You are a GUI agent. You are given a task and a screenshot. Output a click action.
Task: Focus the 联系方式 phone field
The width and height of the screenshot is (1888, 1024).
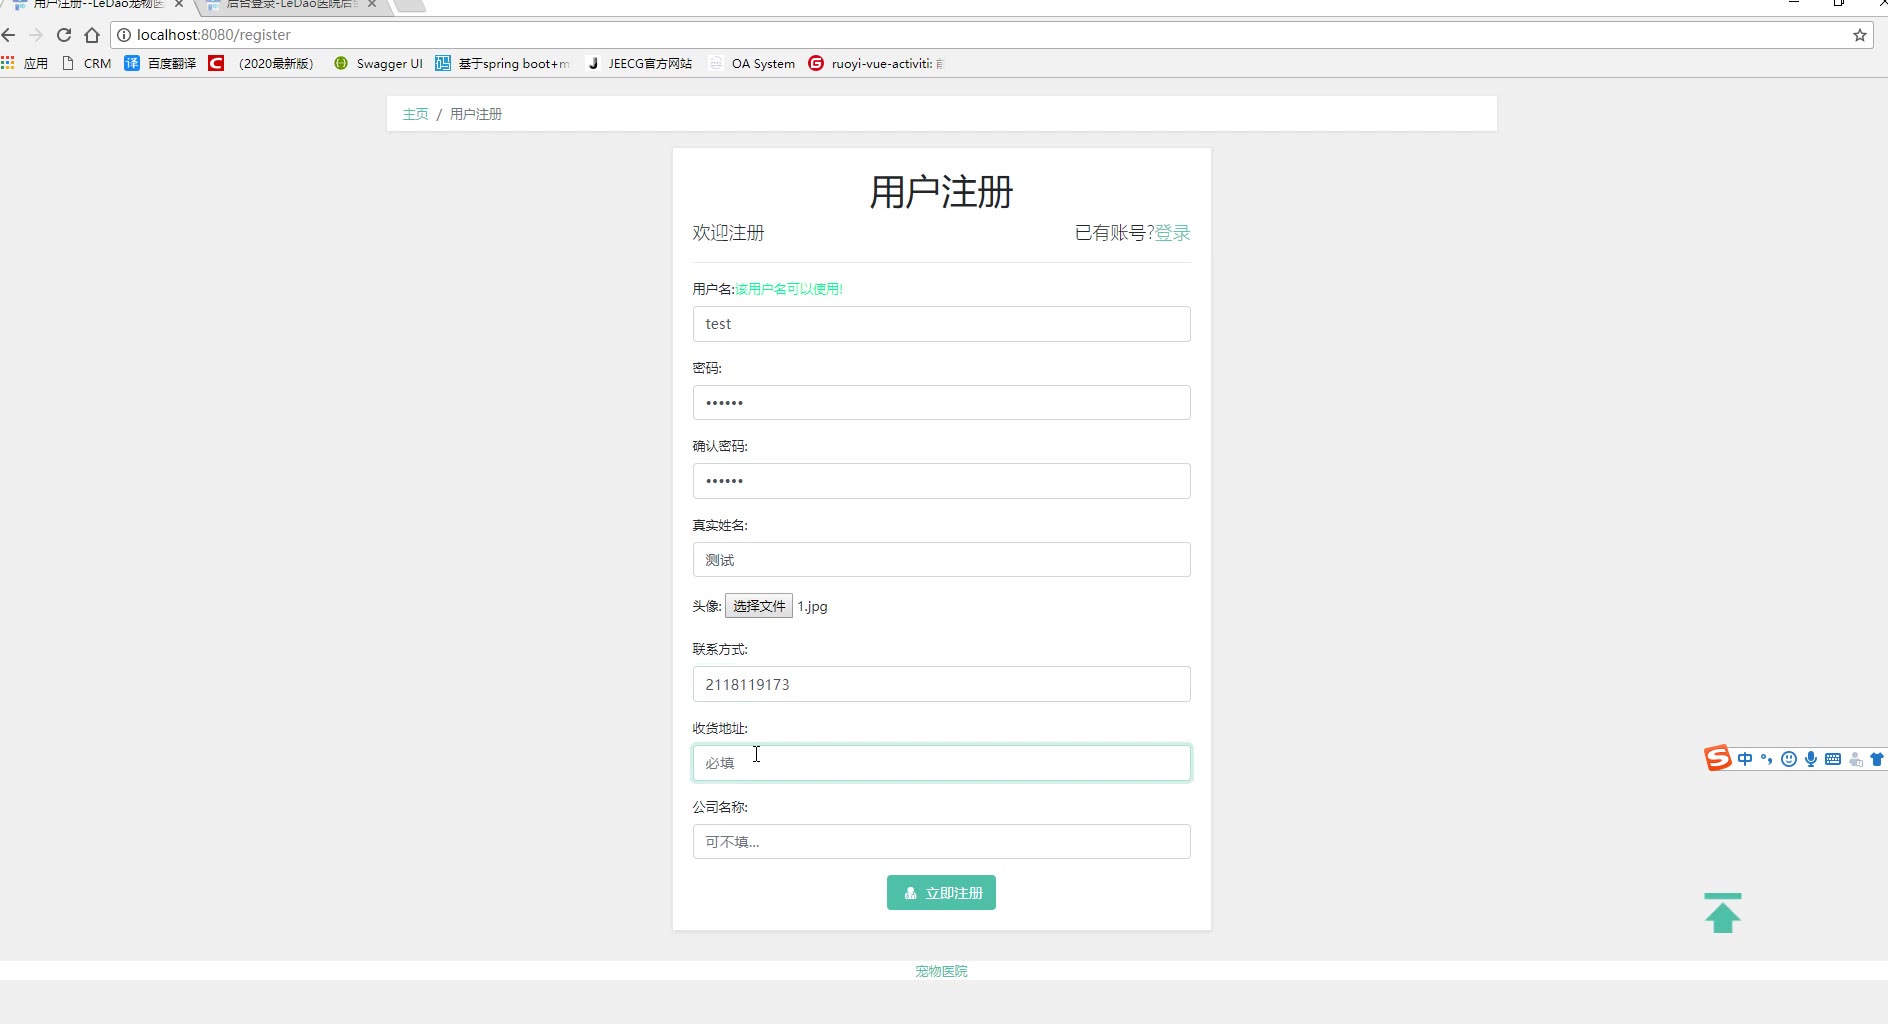coord(942,684)
